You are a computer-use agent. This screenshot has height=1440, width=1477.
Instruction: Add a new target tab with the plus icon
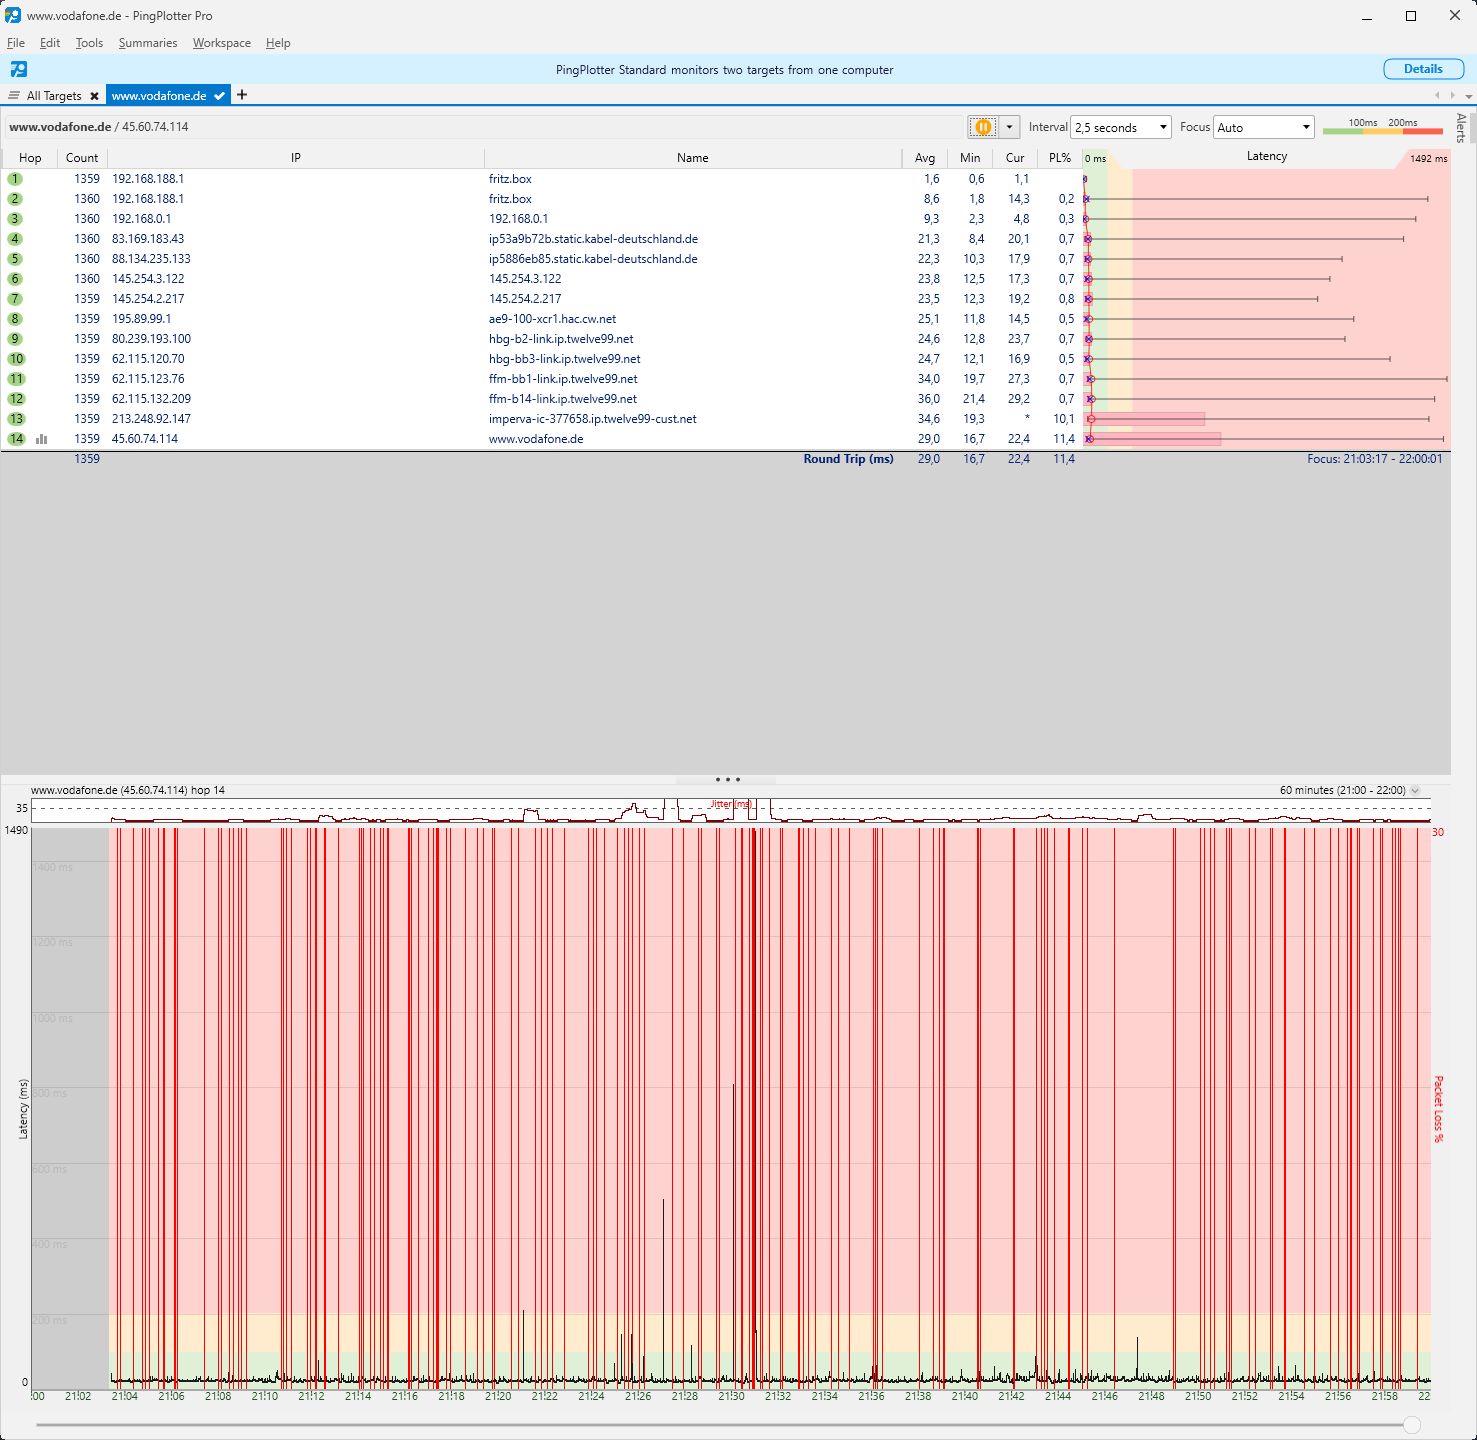[241, 95]
